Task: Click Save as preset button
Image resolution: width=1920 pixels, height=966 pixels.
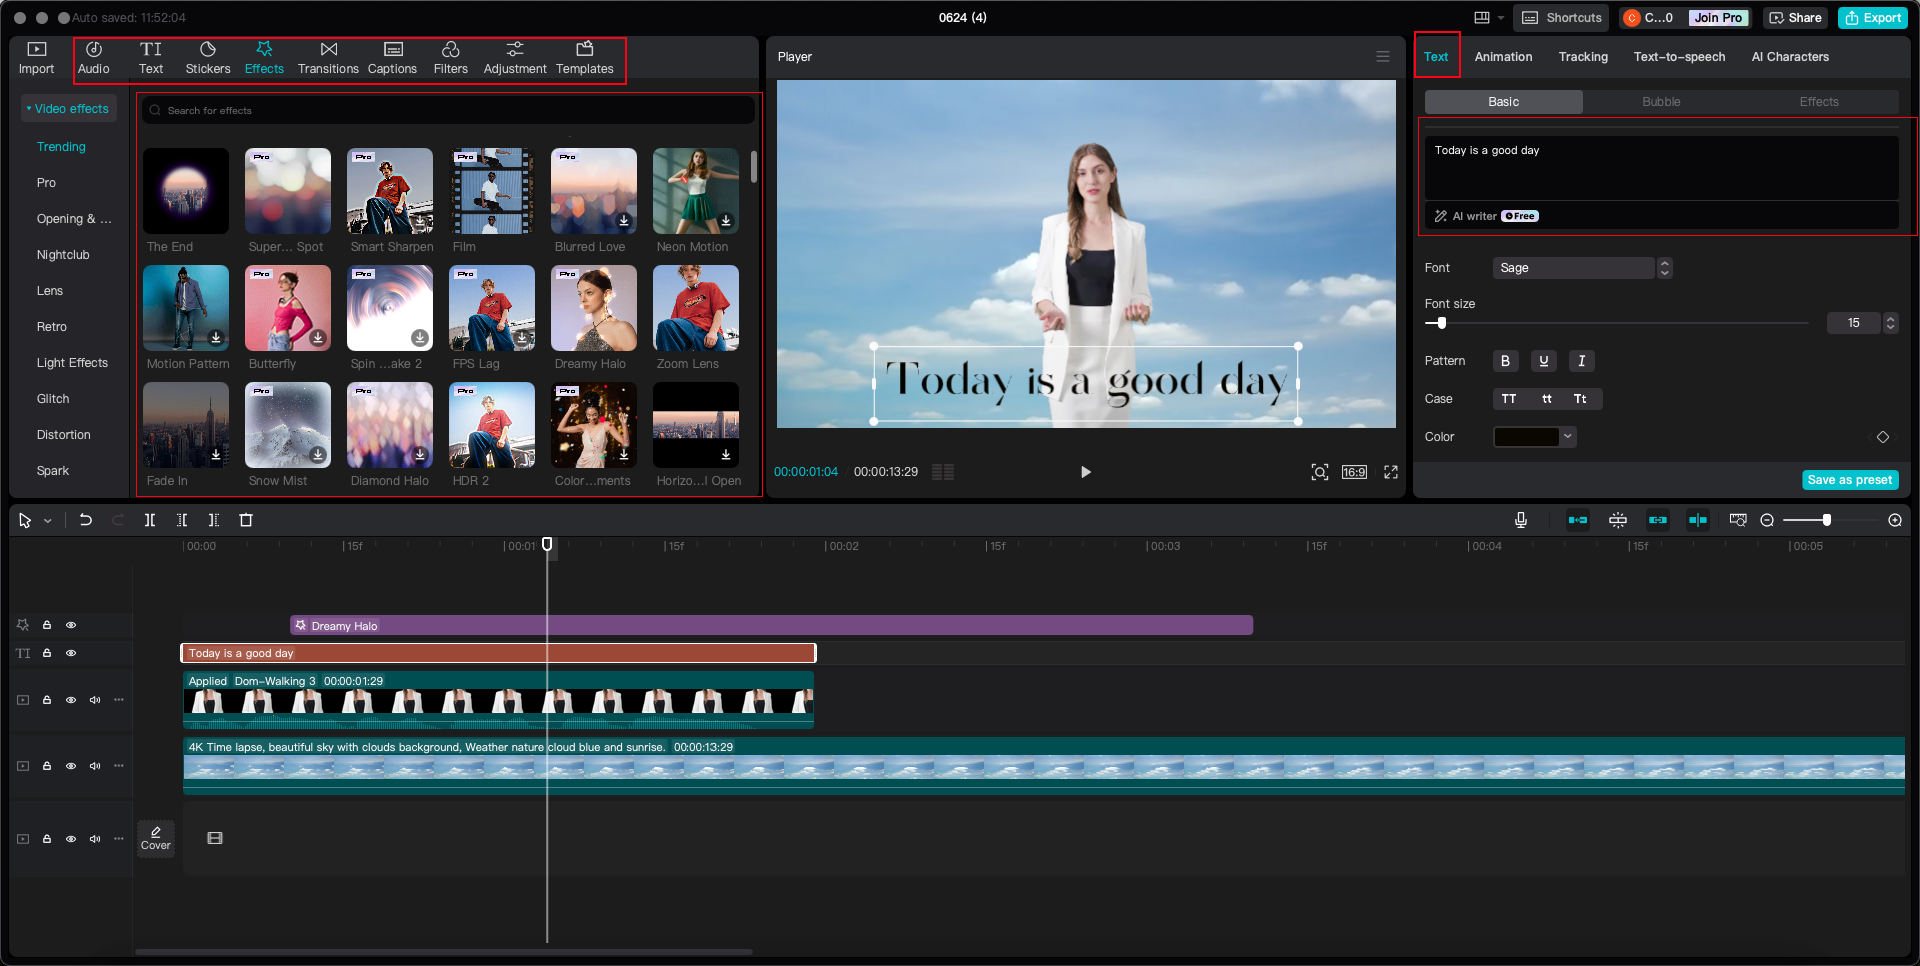Action: pos(1849,480)
